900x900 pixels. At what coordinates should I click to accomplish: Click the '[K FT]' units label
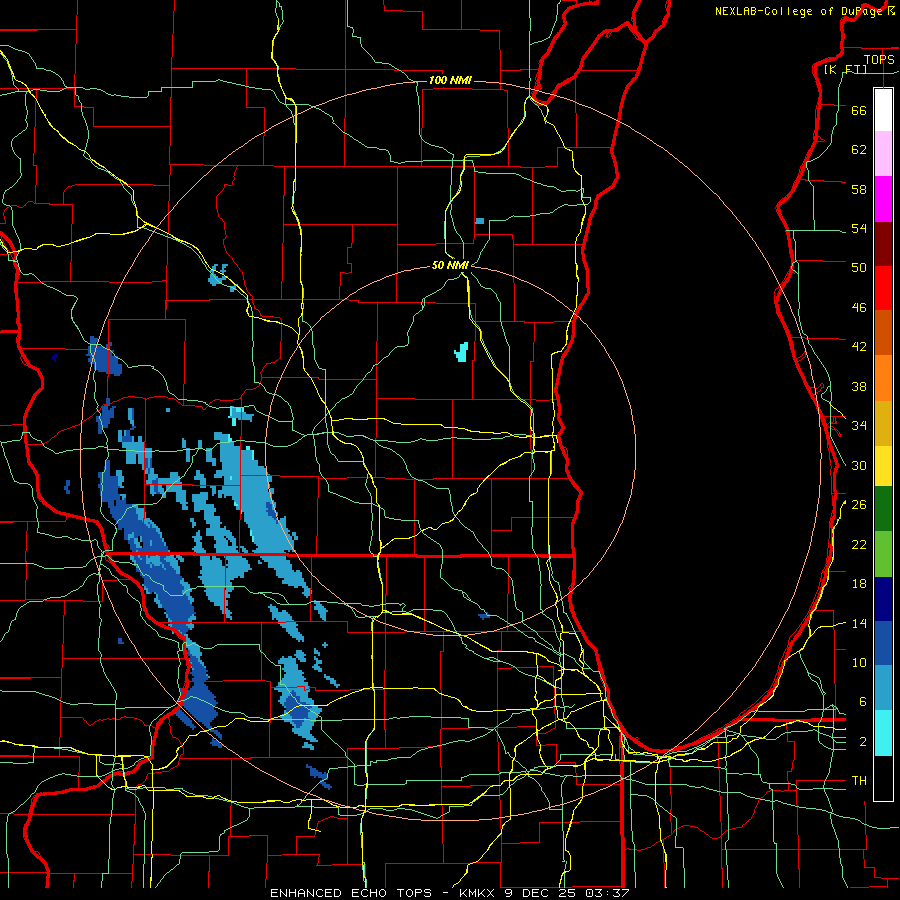point(845,69)
